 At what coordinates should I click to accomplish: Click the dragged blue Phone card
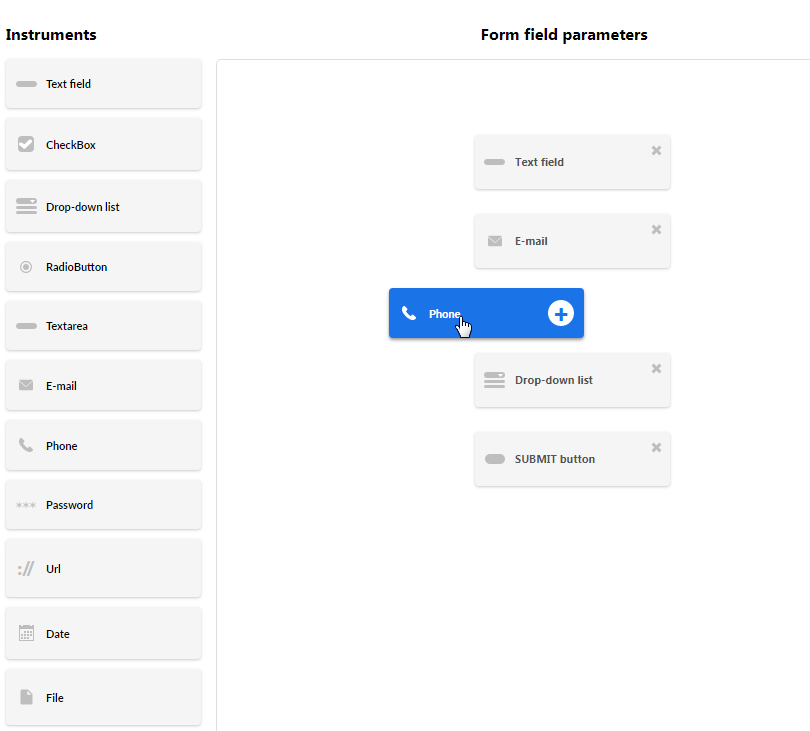pyautogui.click(x=486, y=314)
